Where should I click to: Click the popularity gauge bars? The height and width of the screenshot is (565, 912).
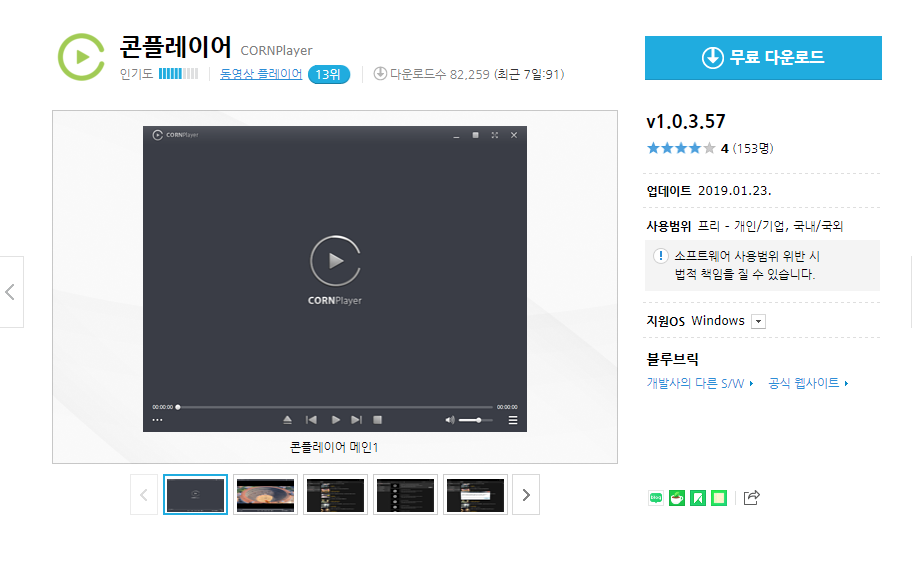tap(179, 74)
